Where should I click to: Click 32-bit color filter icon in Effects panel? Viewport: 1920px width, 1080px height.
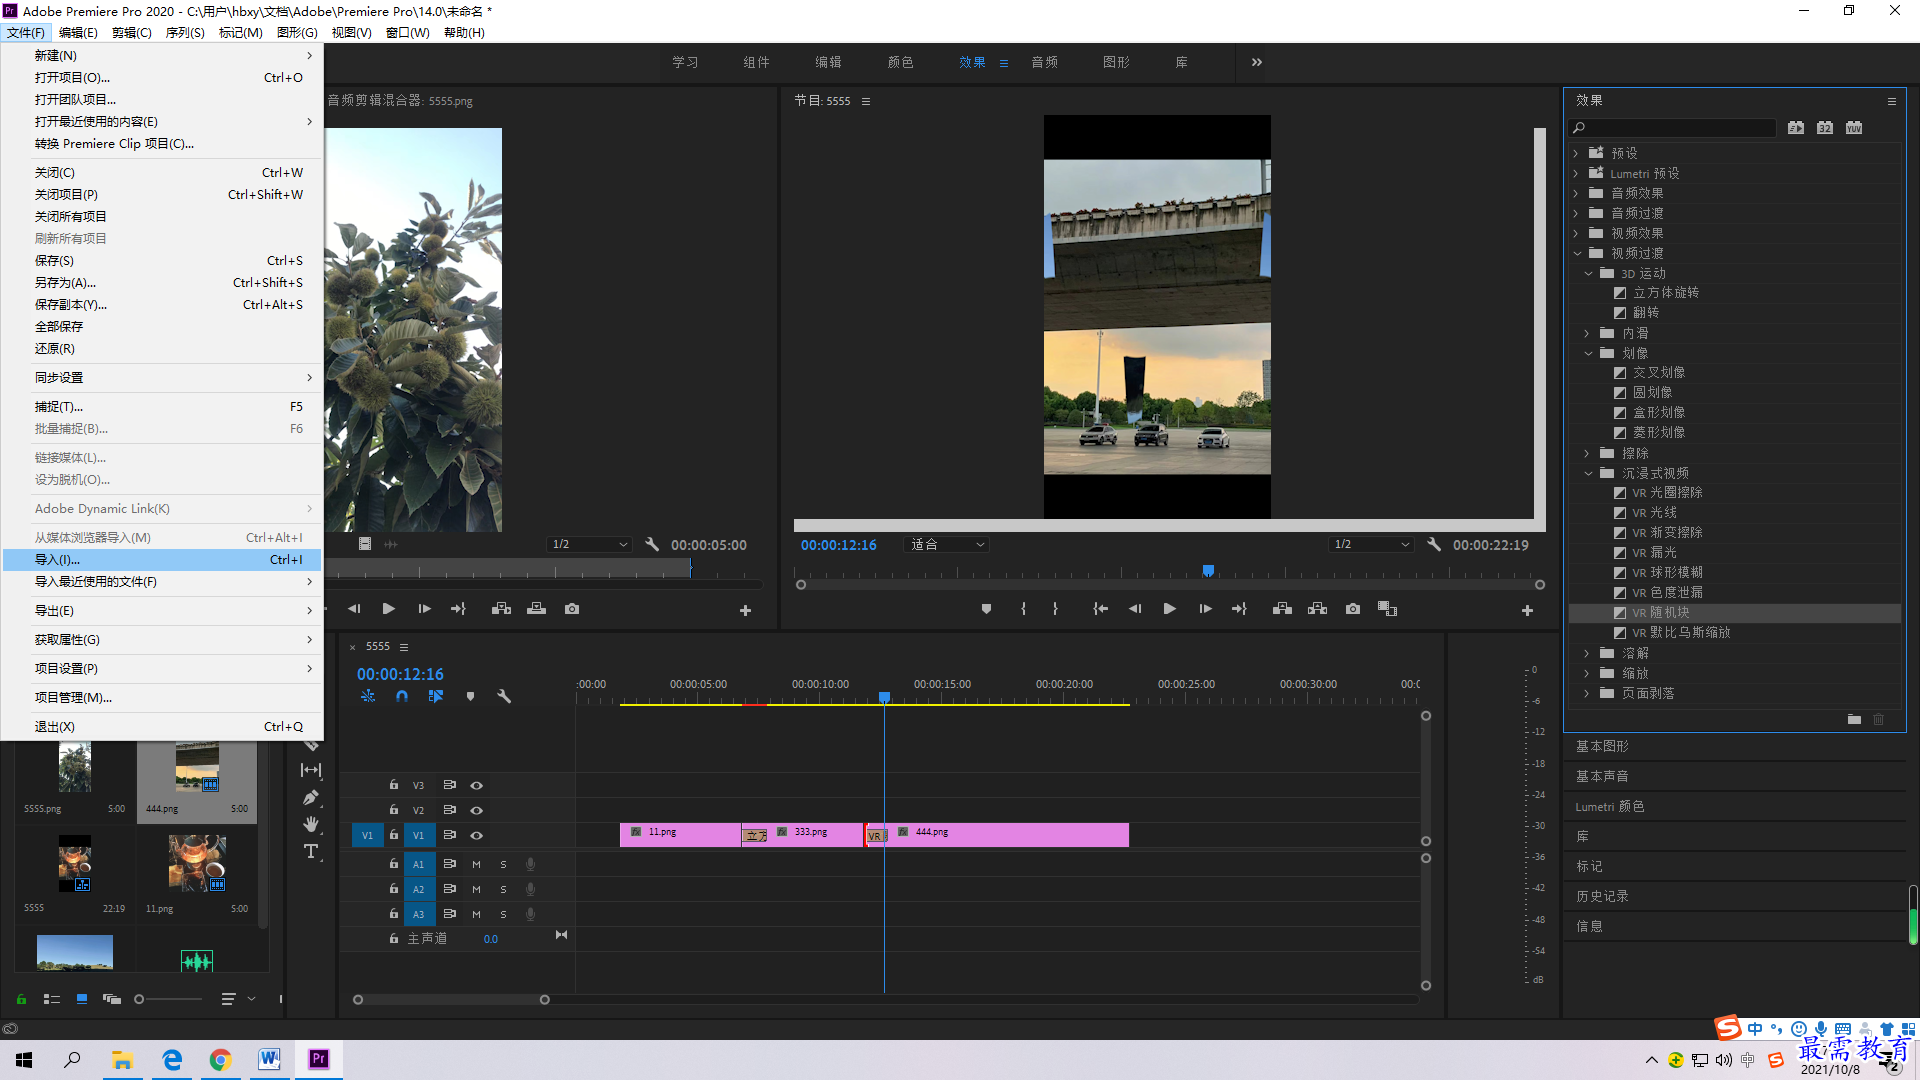[1825, 127]
